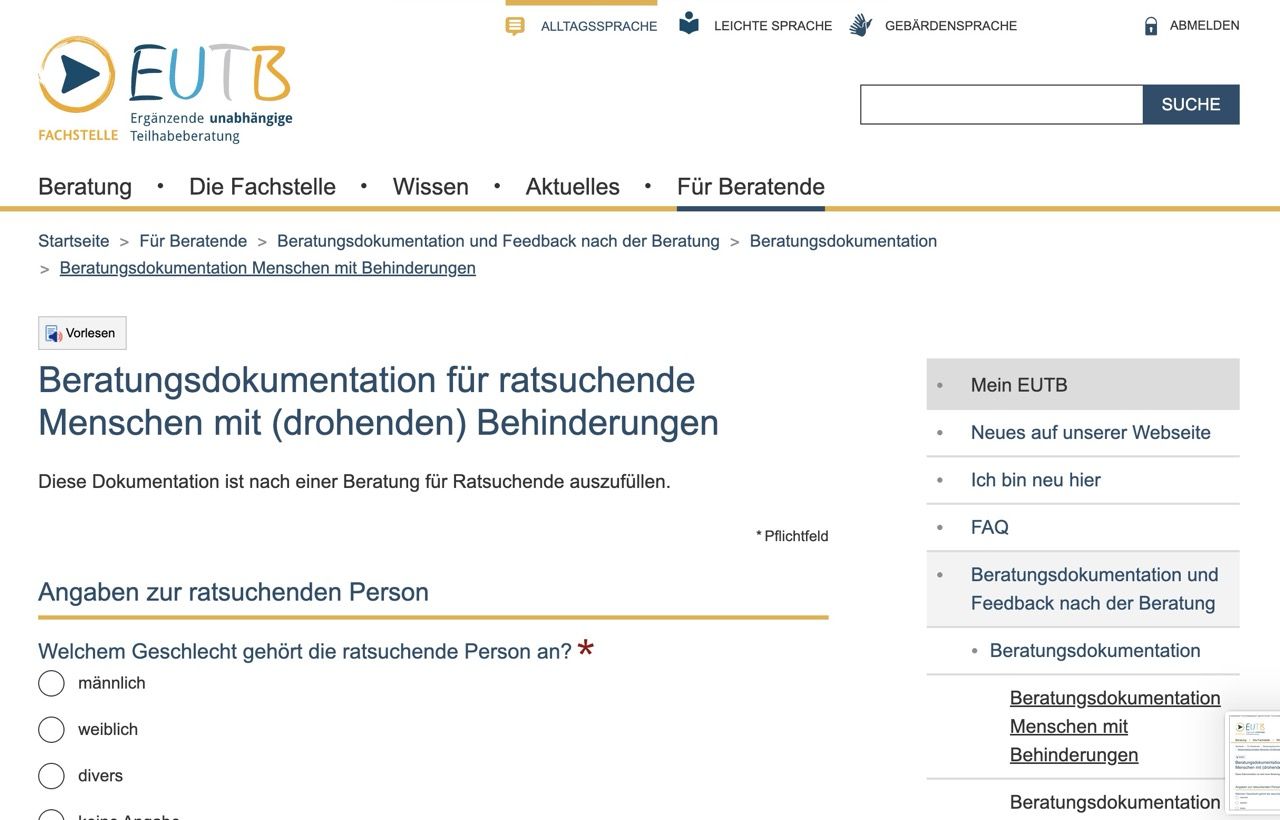The height and width of the screenshot is (820, 1280).
Task: Click the Leichte Sprache book icon
Action: pyautogui.click(x=689, y=24)
